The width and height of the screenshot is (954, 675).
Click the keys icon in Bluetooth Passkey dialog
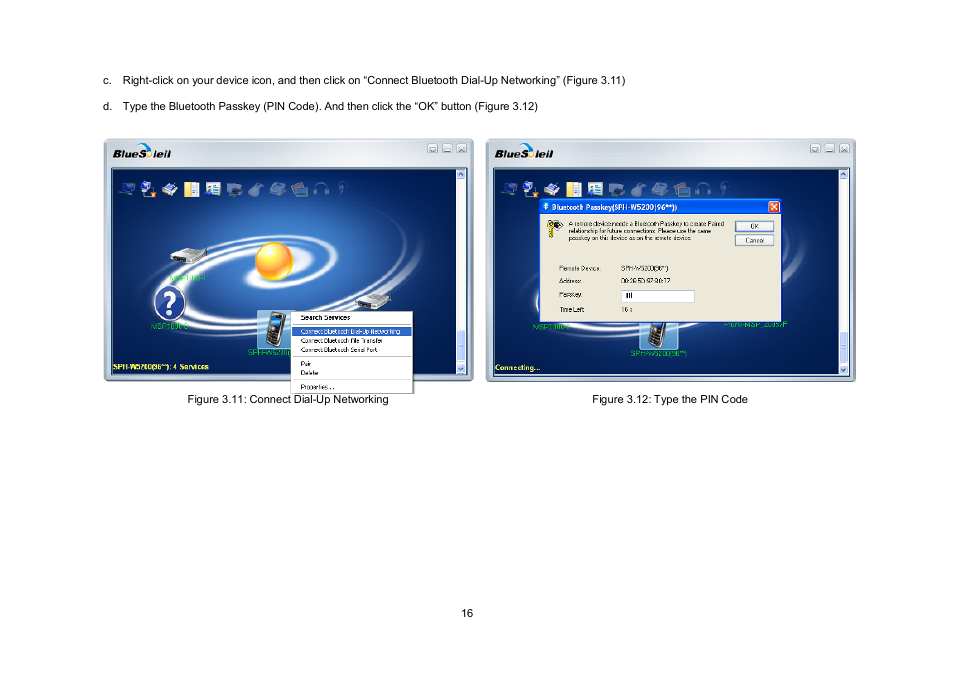pos(554,229)
